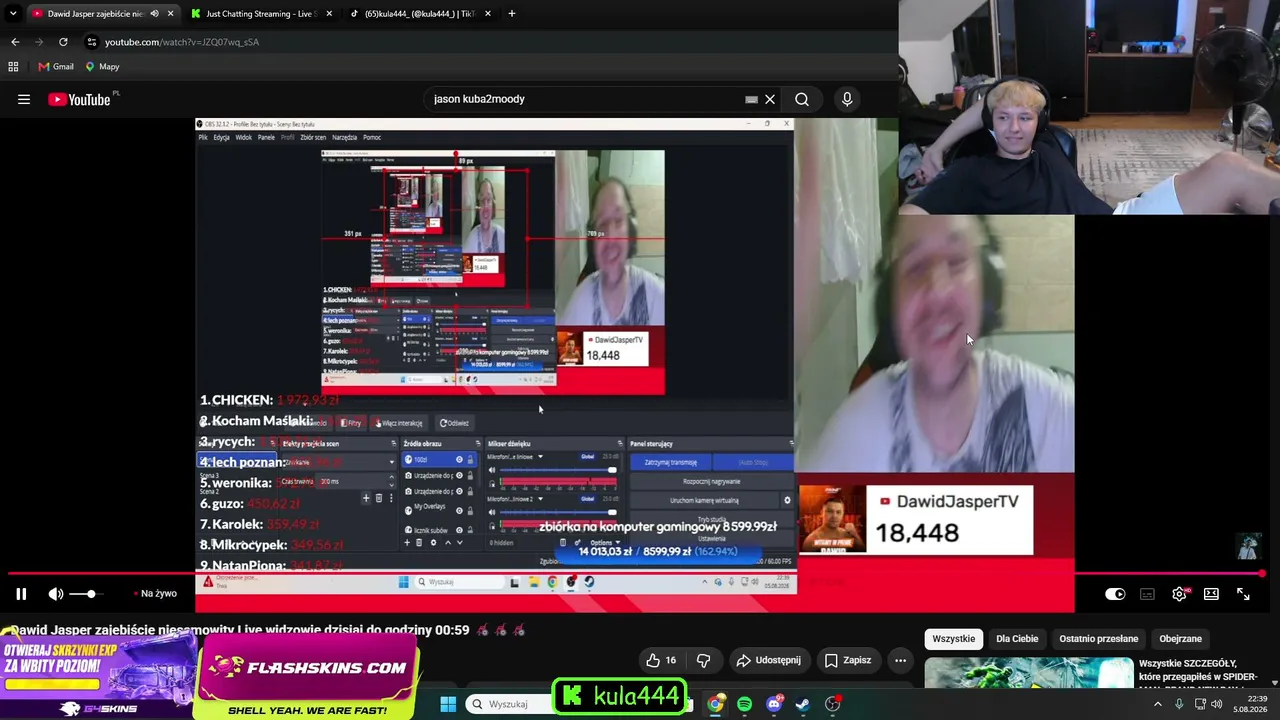Save the video with Zapisz
1280x720 pixels.
tap(848, 660)
